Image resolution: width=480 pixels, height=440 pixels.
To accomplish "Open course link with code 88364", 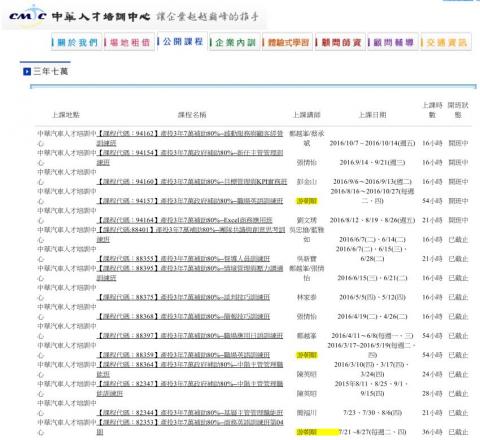I will pyautogui.click(x=190, y=369).
